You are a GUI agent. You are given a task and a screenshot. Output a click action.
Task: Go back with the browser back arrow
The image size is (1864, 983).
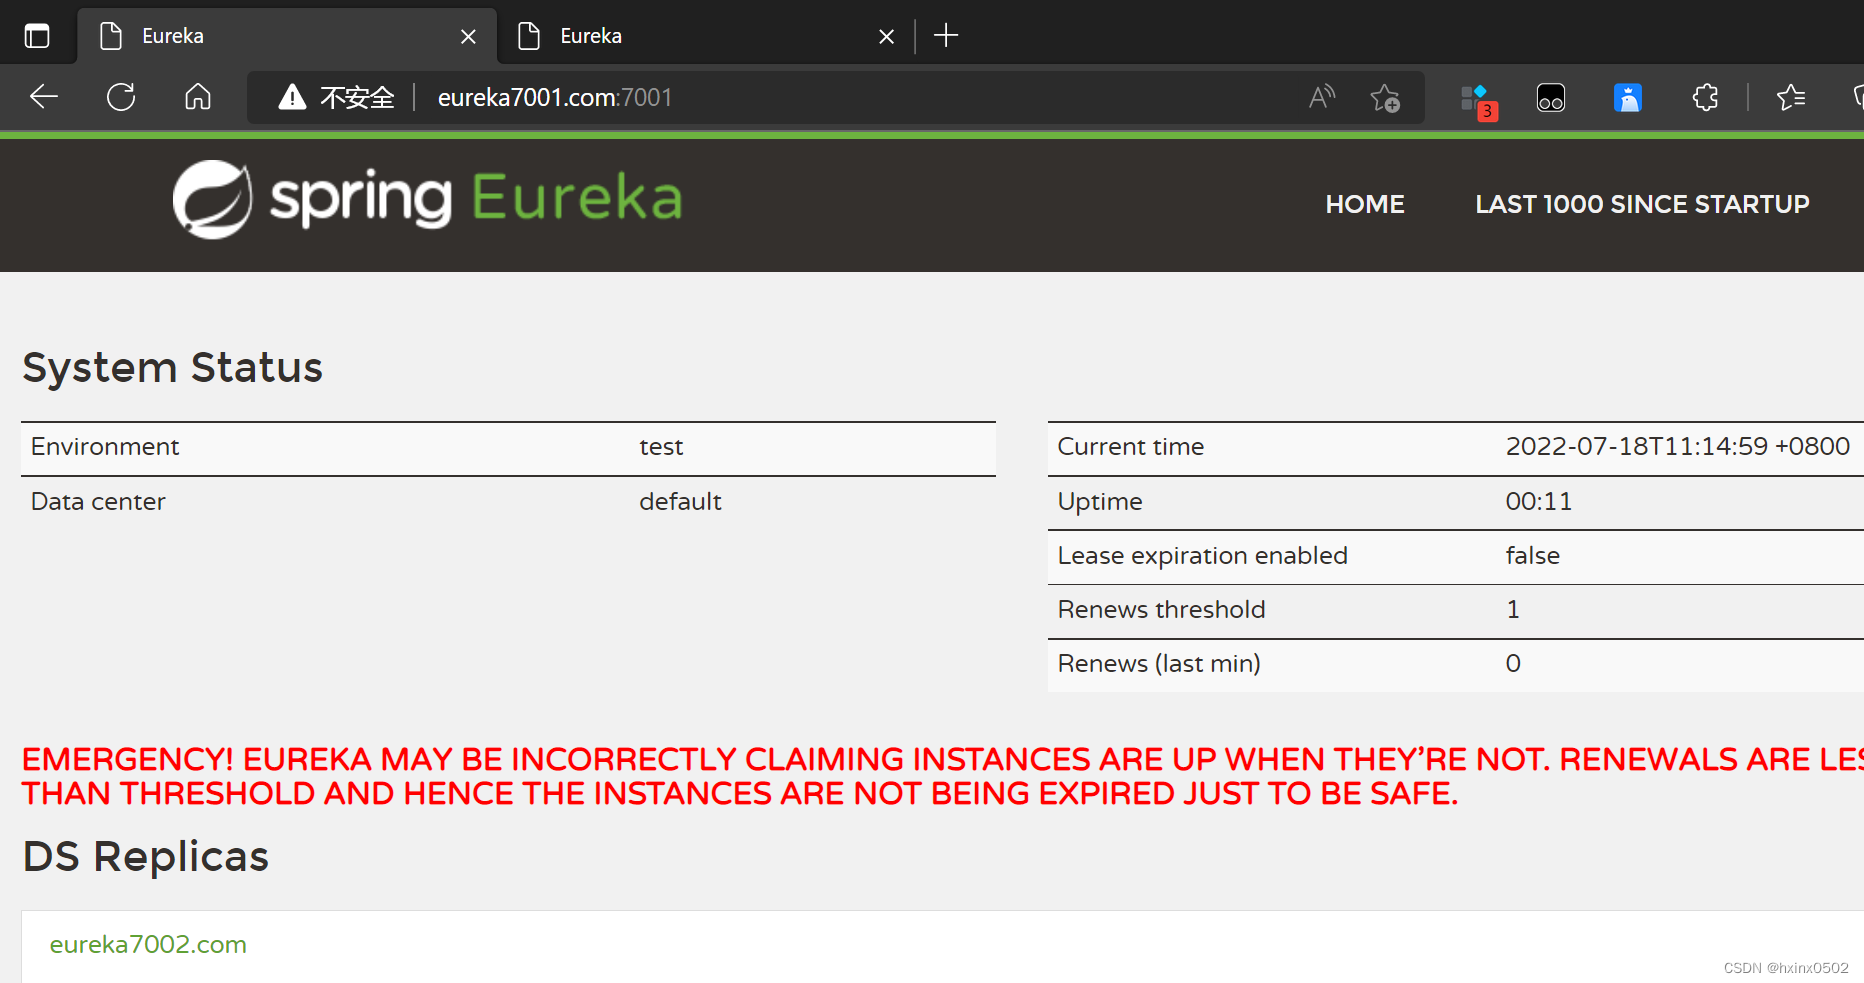pos(44,97)
